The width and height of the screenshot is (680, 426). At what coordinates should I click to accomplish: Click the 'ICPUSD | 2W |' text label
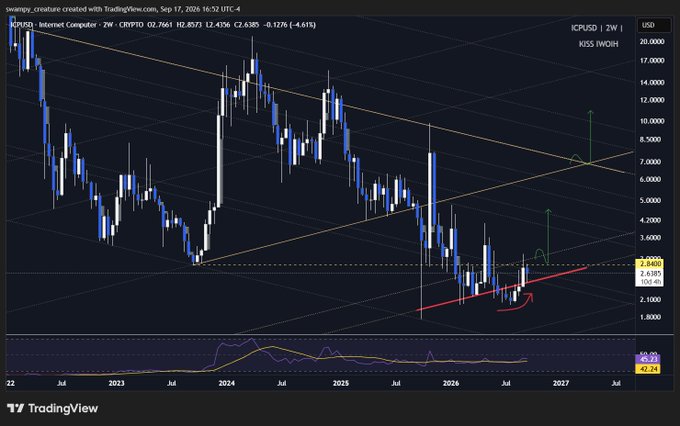click(596, 28)
